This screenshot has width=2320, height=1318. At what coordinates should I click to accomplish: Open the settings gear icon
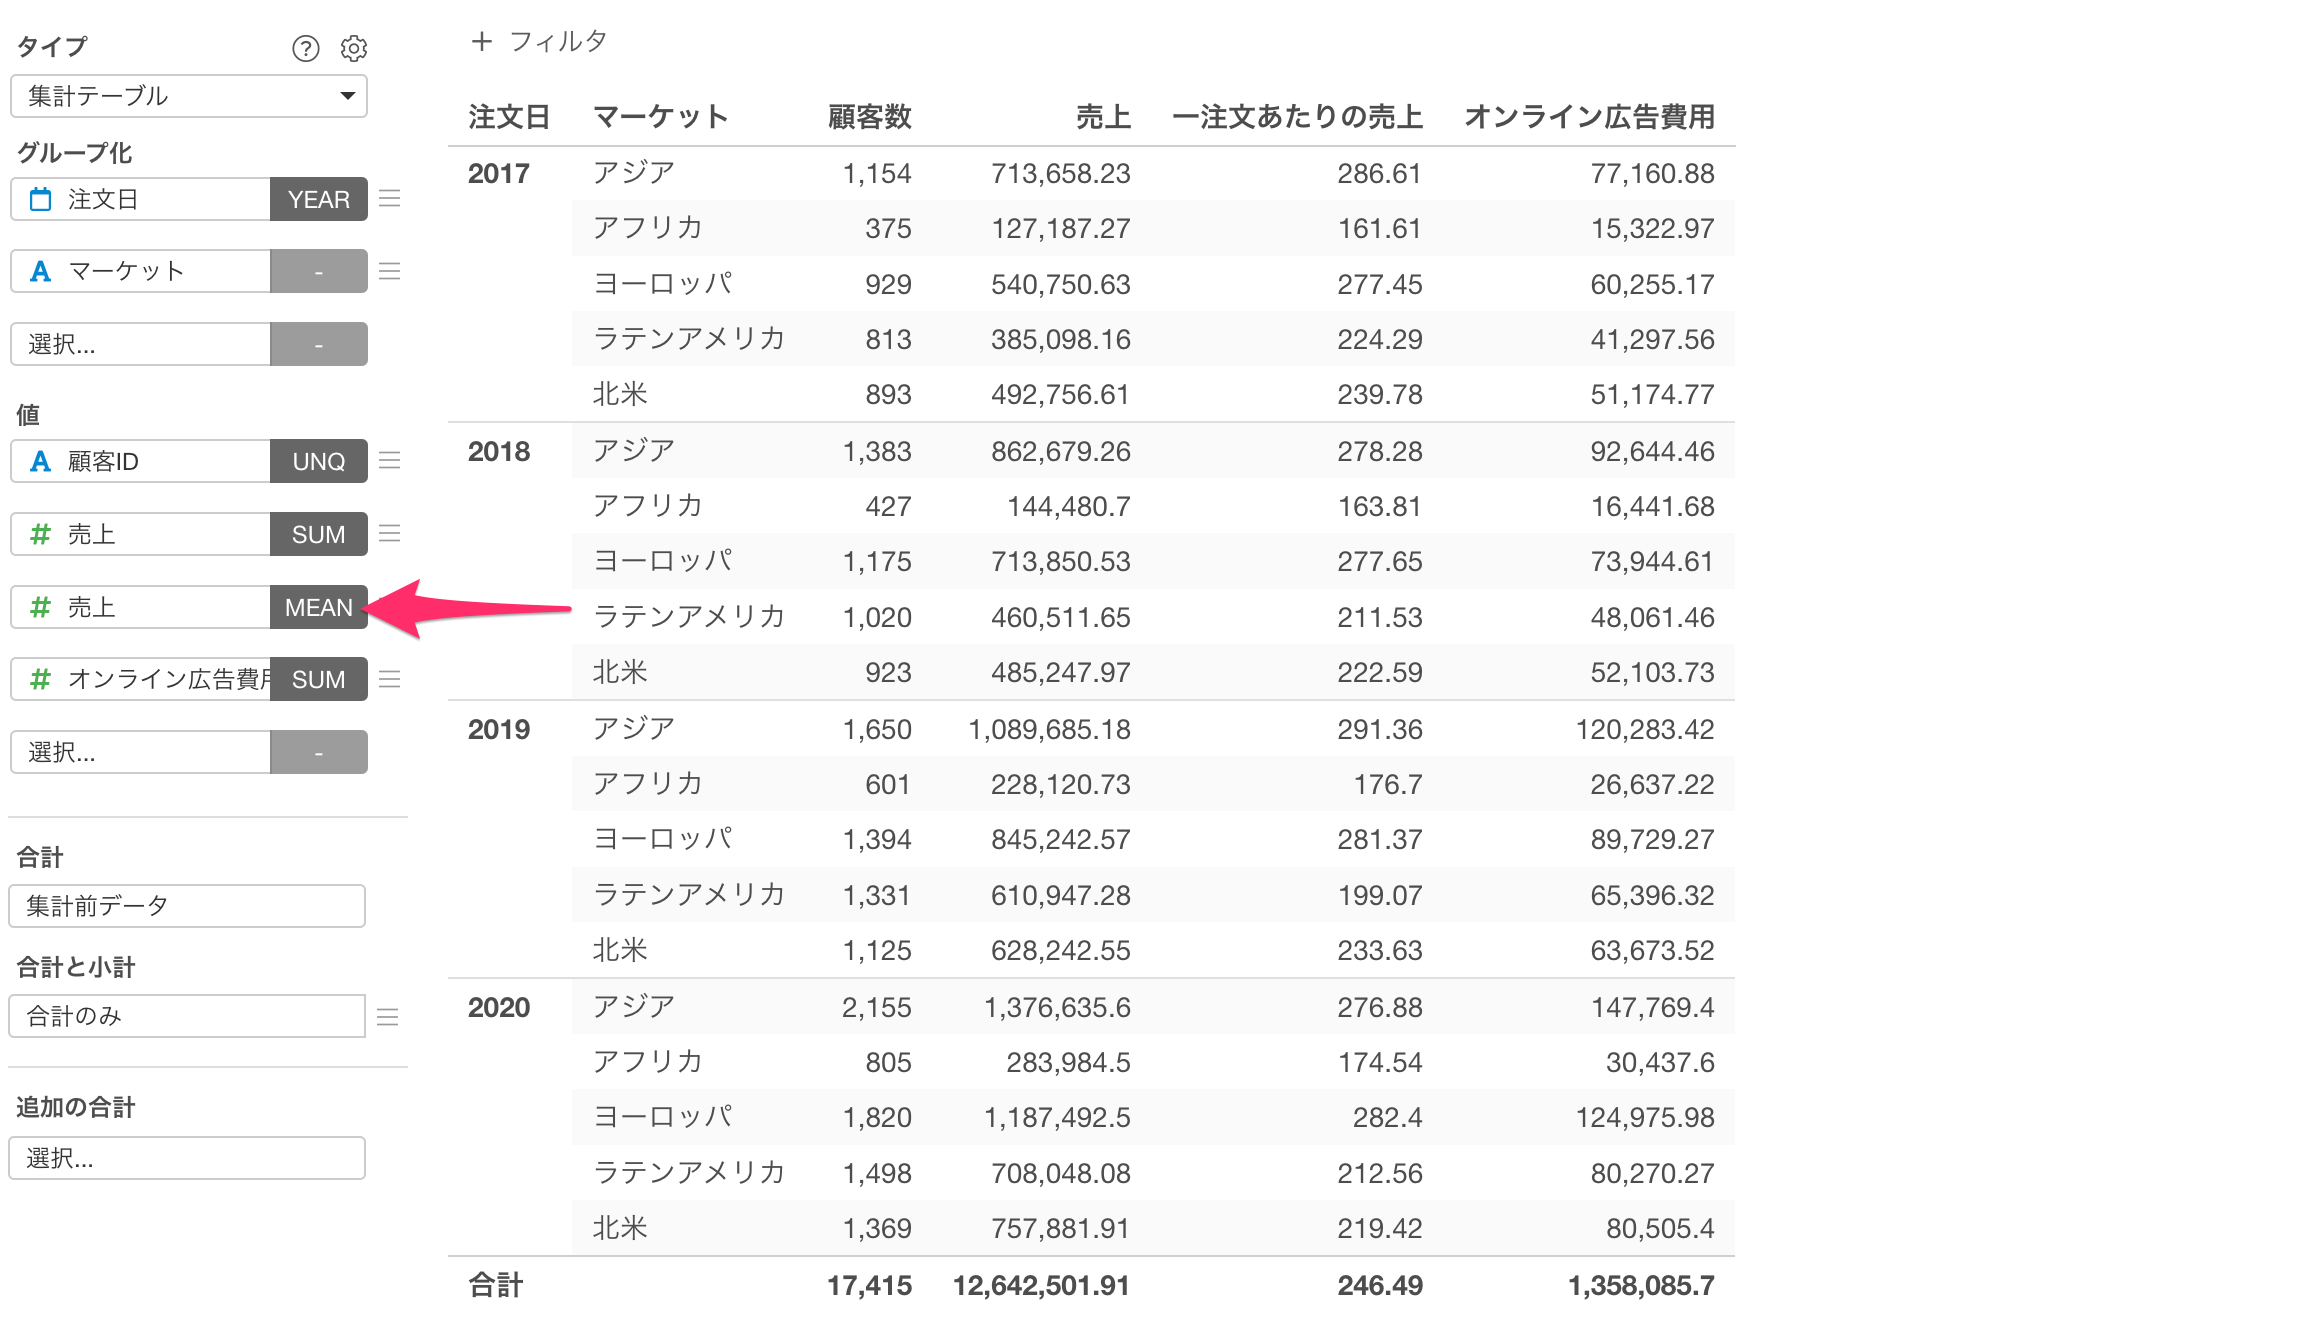[x=353, y=48]
